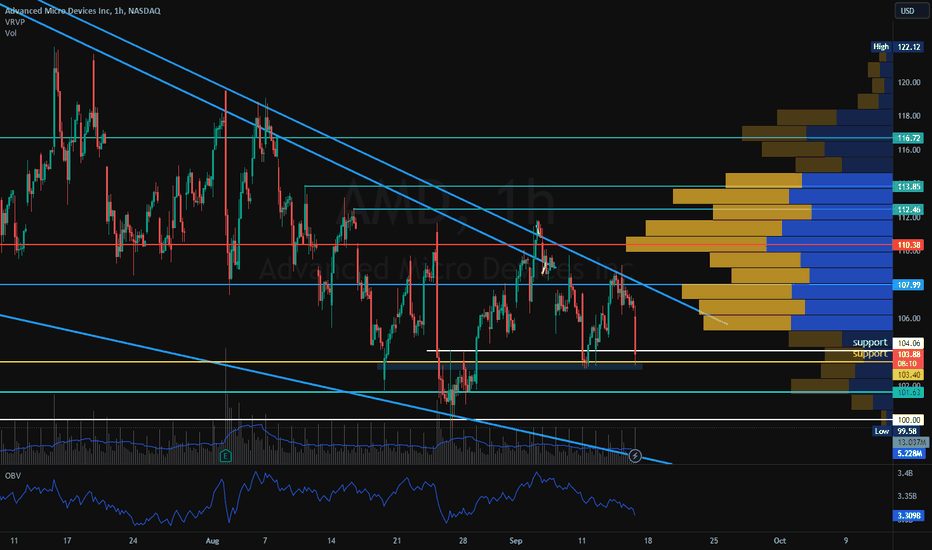Click the 112.46 price level label
This screenshot has width=932, height=550.
pyautogui.click(x=909, y=209)
